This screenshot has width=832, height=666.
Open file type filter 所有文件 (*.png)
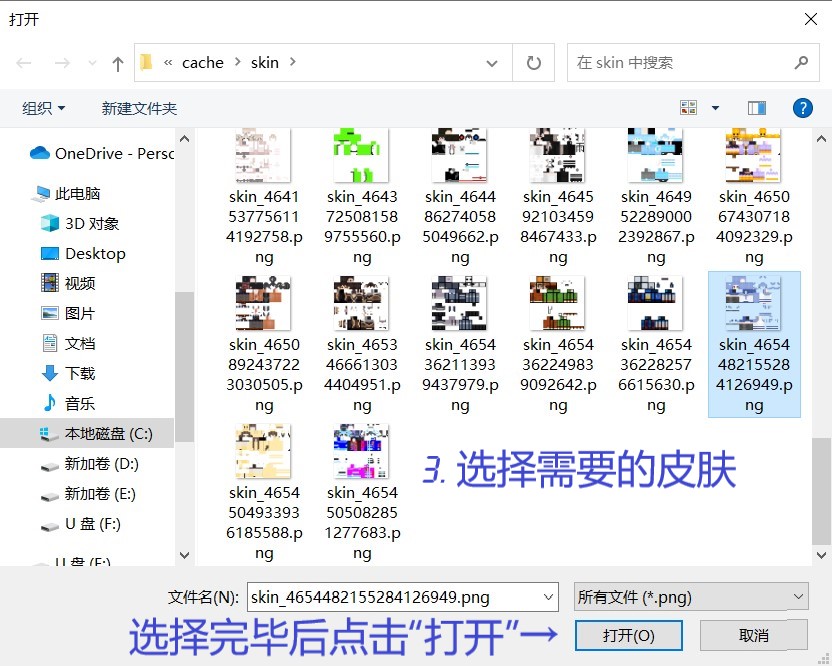(691, 597)
